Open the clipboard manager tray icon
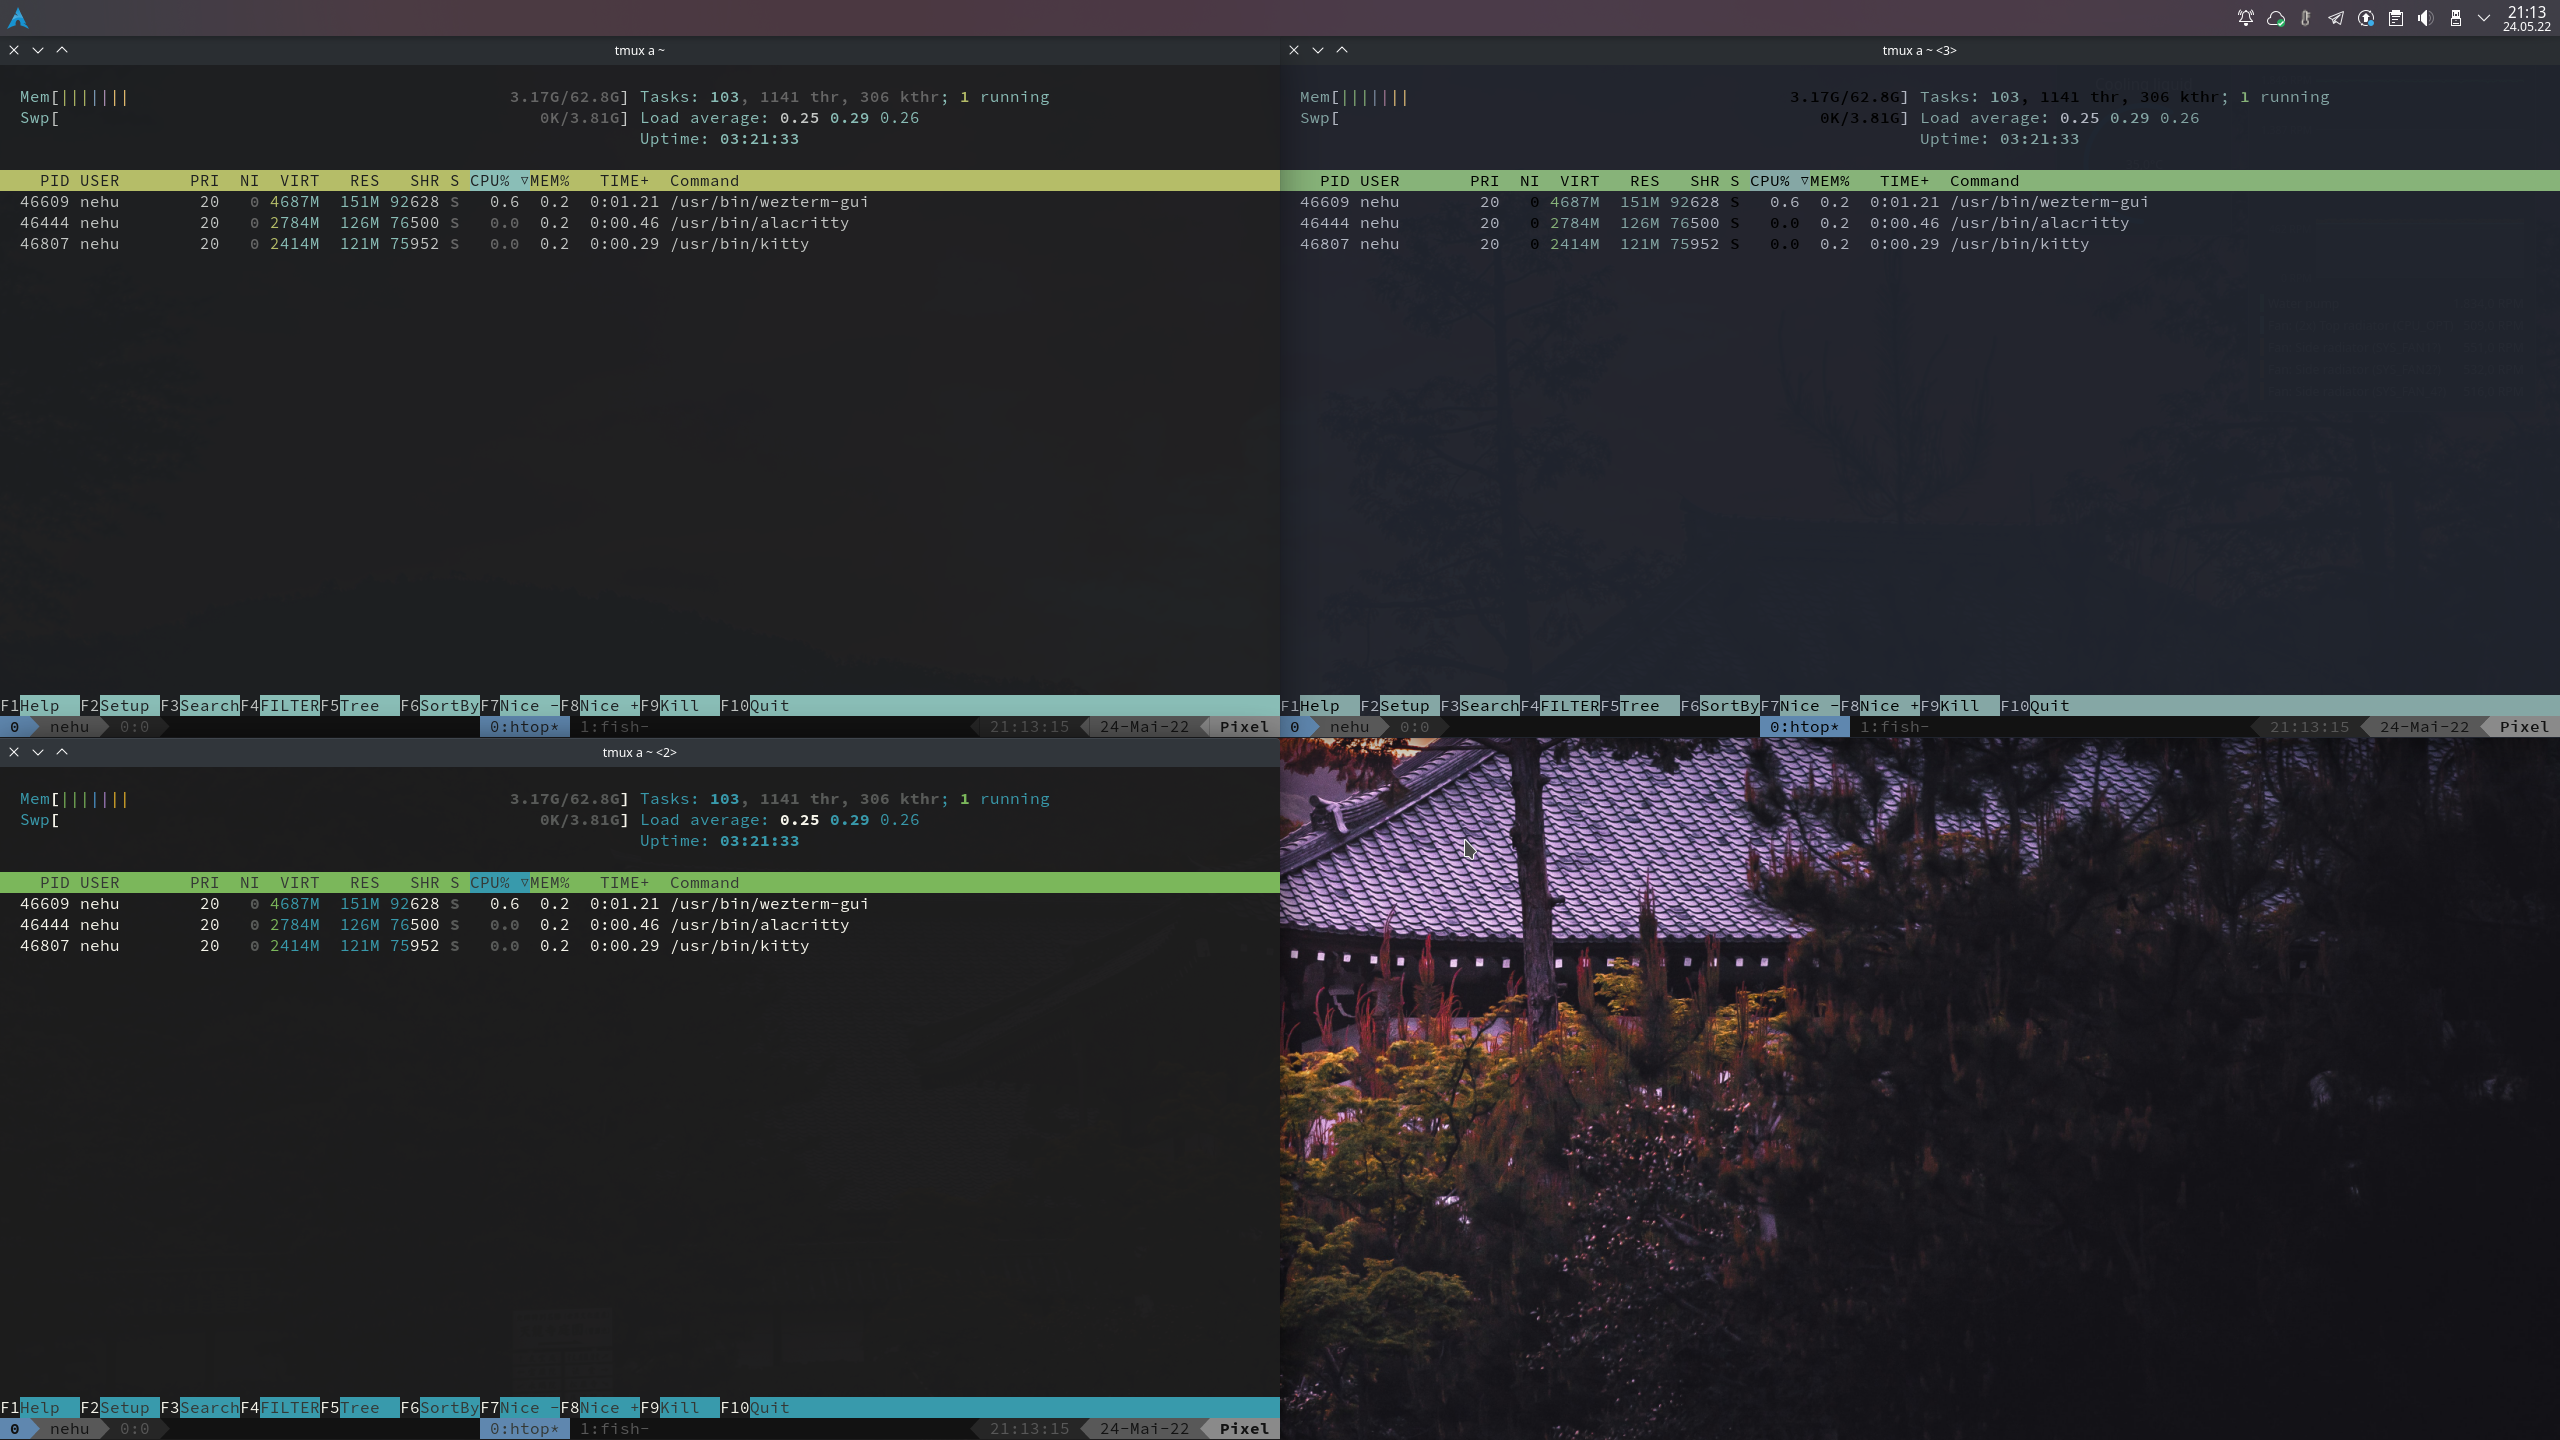The width and height of the screenshot is (2560, 1440). click(2396, 17)
